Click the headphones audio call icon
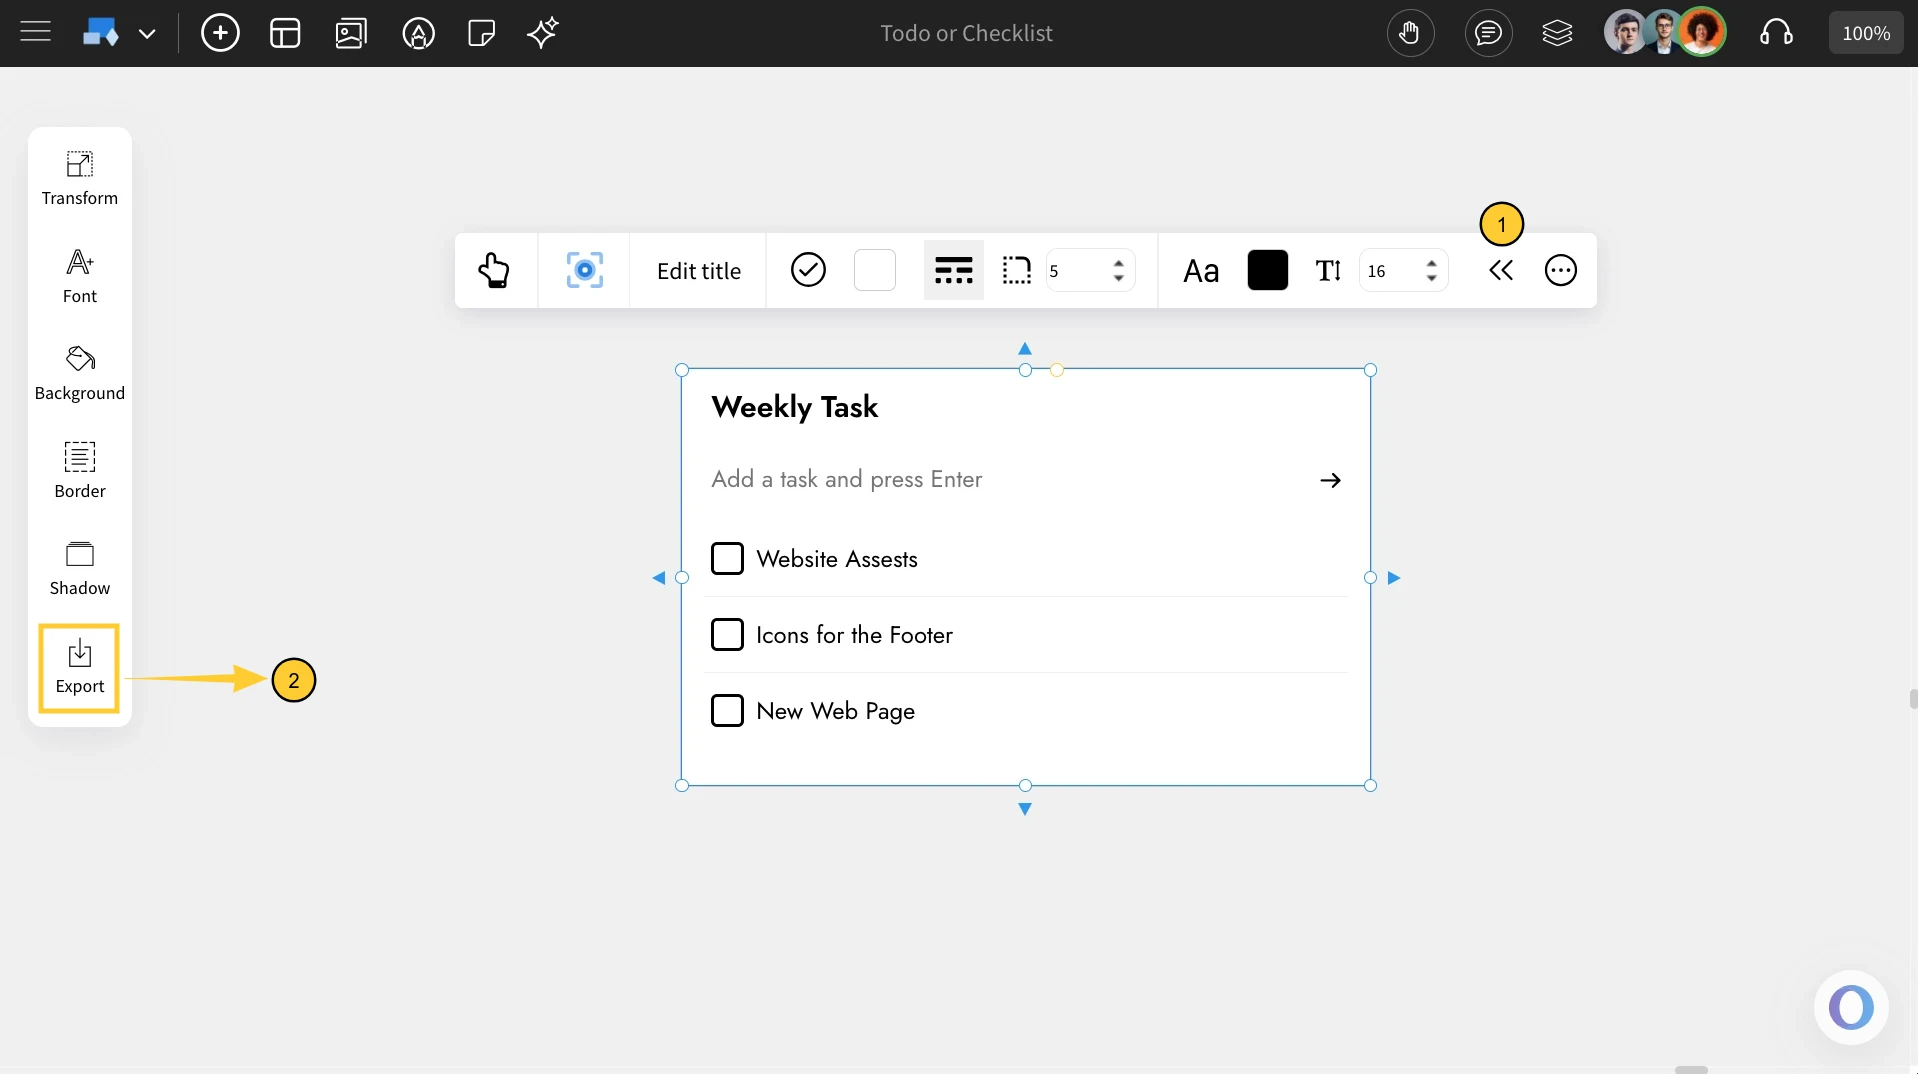The image size is (1918, 1074). [1776, 33]
